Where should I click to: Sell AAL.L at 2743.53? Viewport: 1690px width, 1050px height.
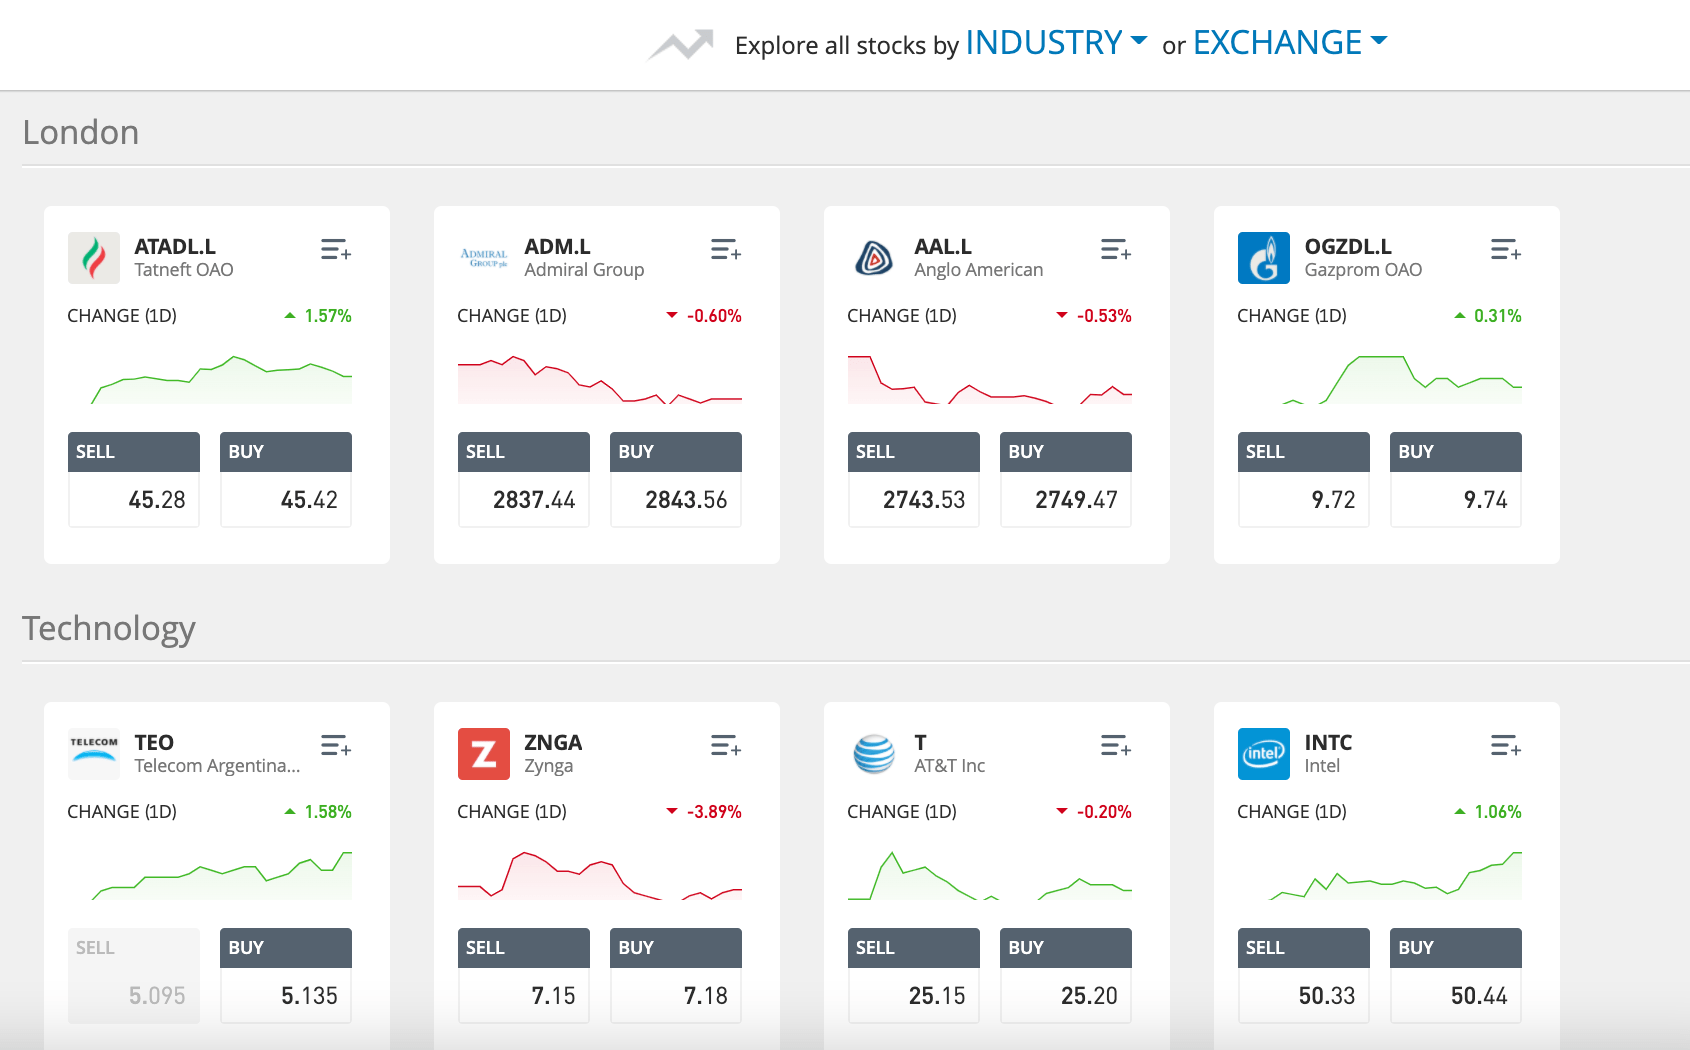(x=914, y=479)
